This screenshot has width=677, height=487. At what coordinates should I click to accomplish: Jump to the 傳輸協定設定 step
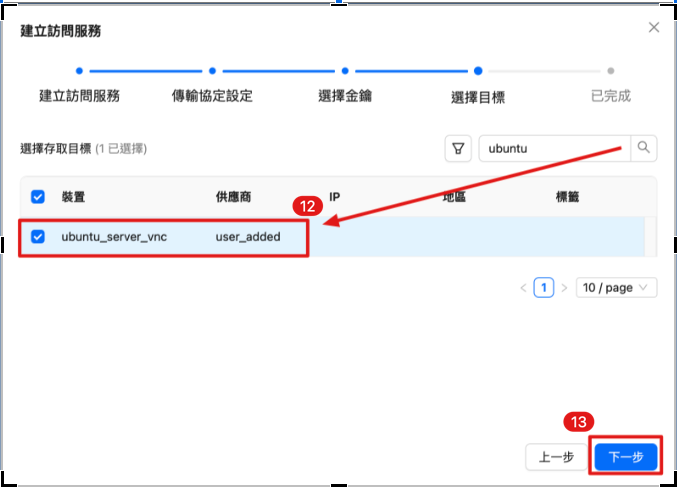[212, 96]
